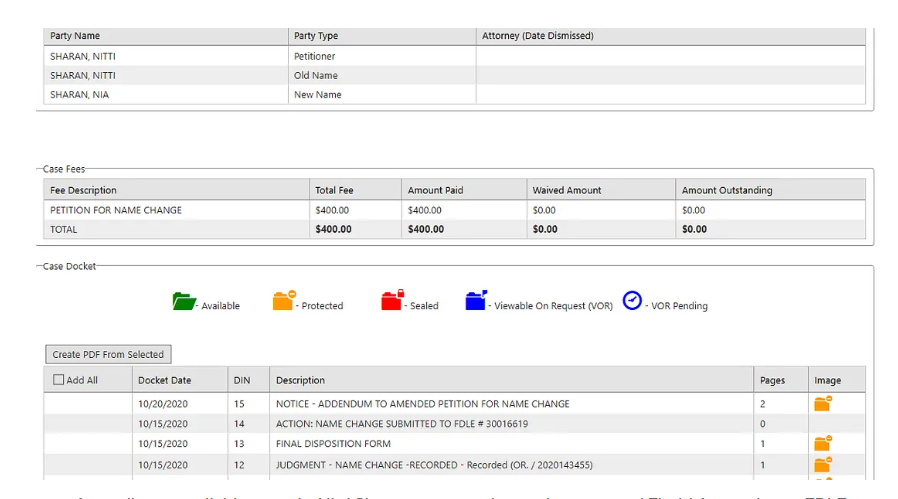Screen dimensions: 898x499
Task: Select SHARAN, NITTI in the Old Name row
Action: pos(82,75)
